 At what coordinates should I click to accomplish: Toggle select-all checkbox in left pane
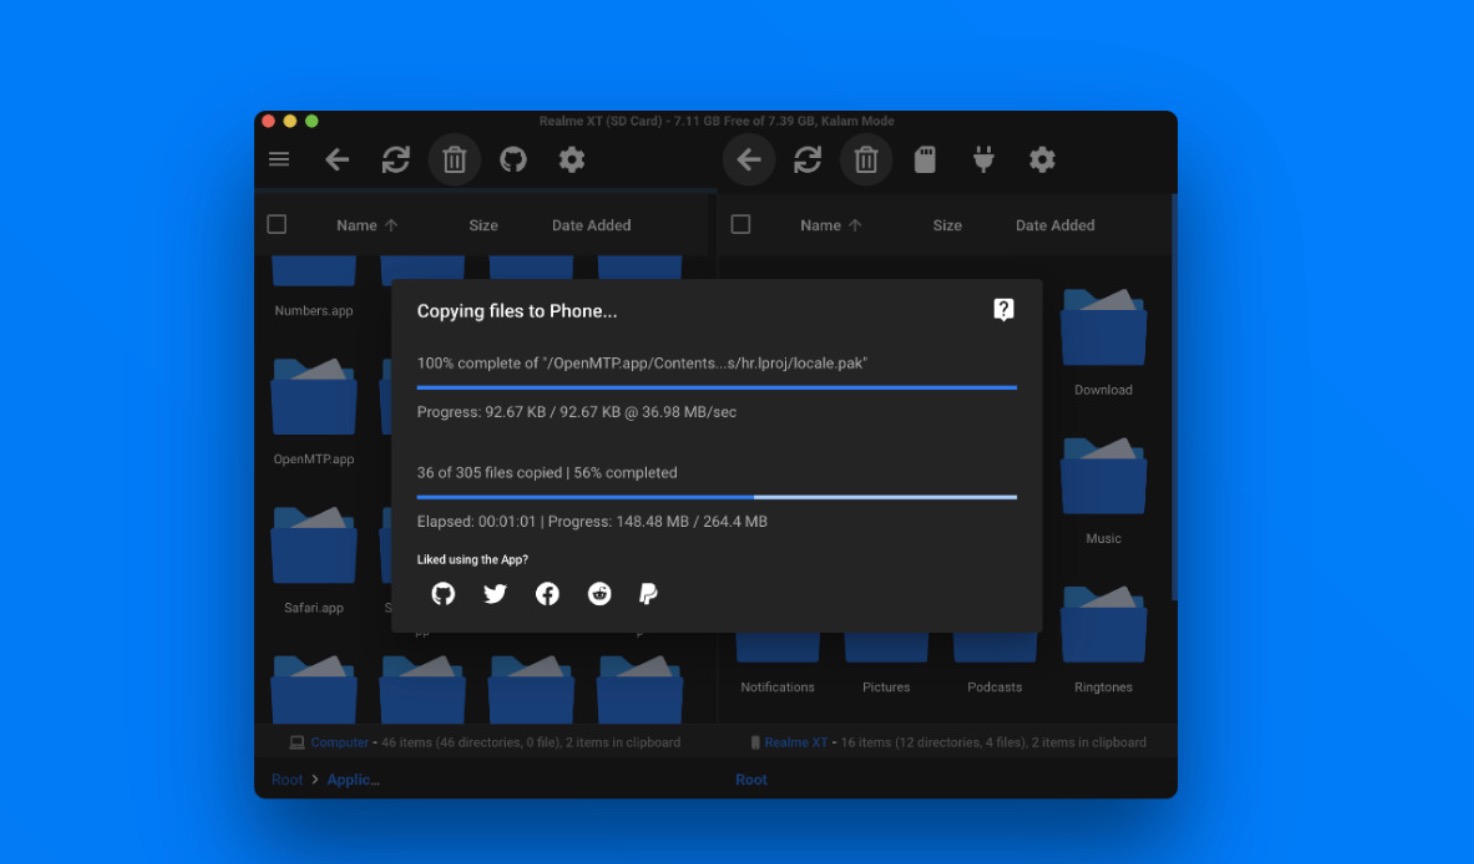tap(277, 224)
